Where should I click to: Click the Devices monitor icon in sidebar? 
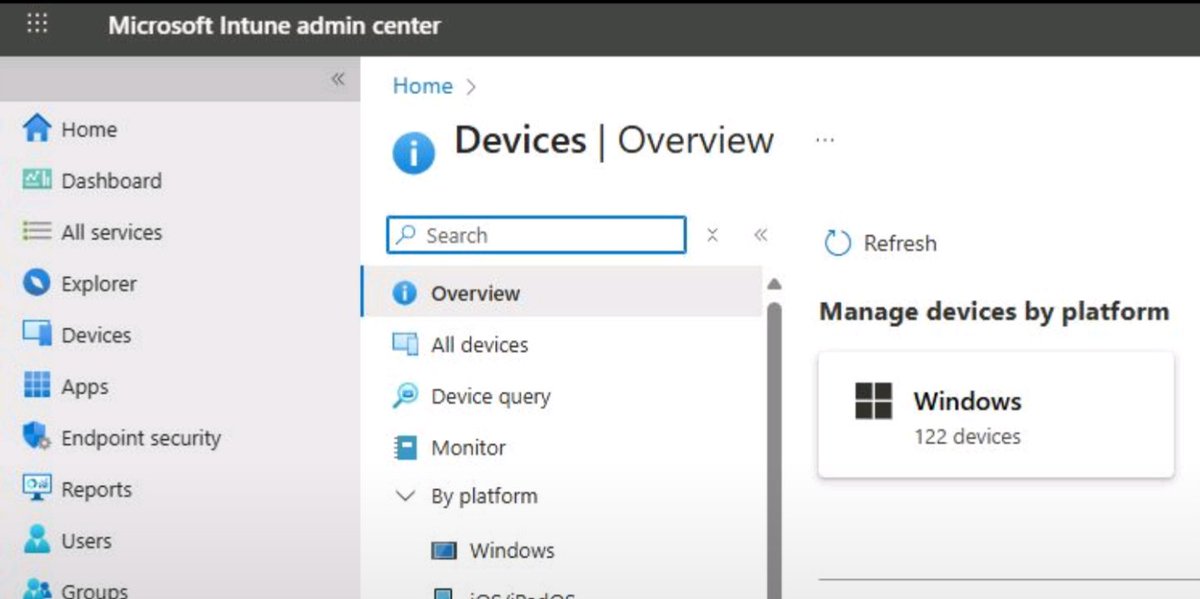37,335
